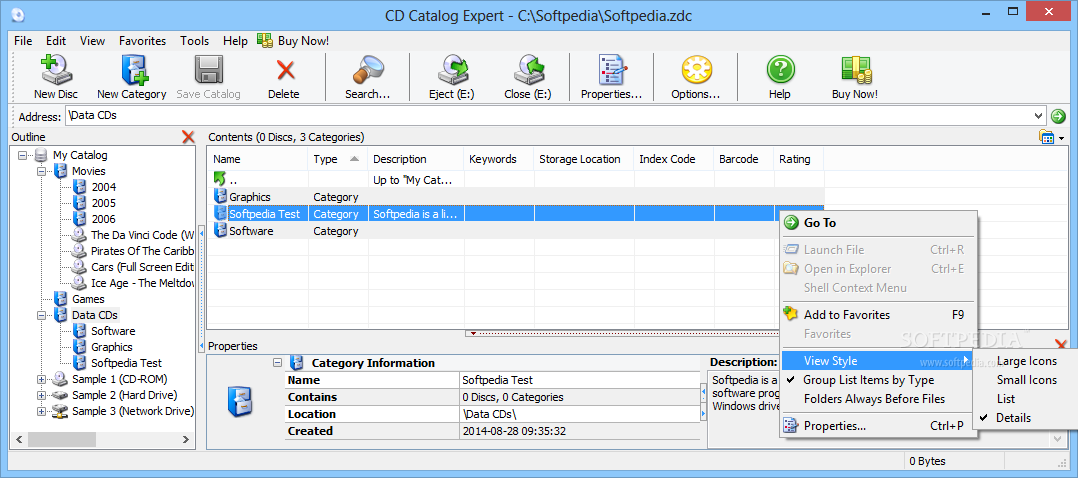Sort by the Rating column header
Image resolution: width=1078 pixels, height=478 pixels.
tap(798, 159)
